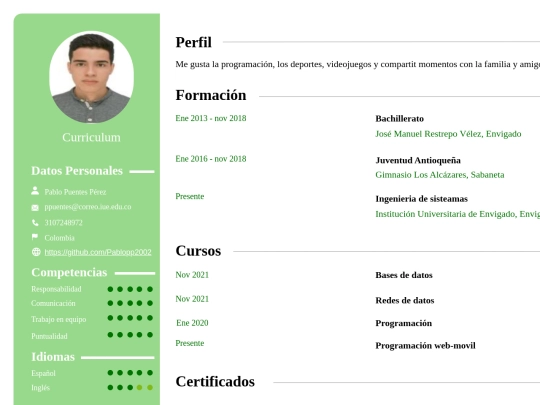Click the Juventud Antioqueña title
The height and width of the screenshot is (405, 540).
click(x=418, y=160)
